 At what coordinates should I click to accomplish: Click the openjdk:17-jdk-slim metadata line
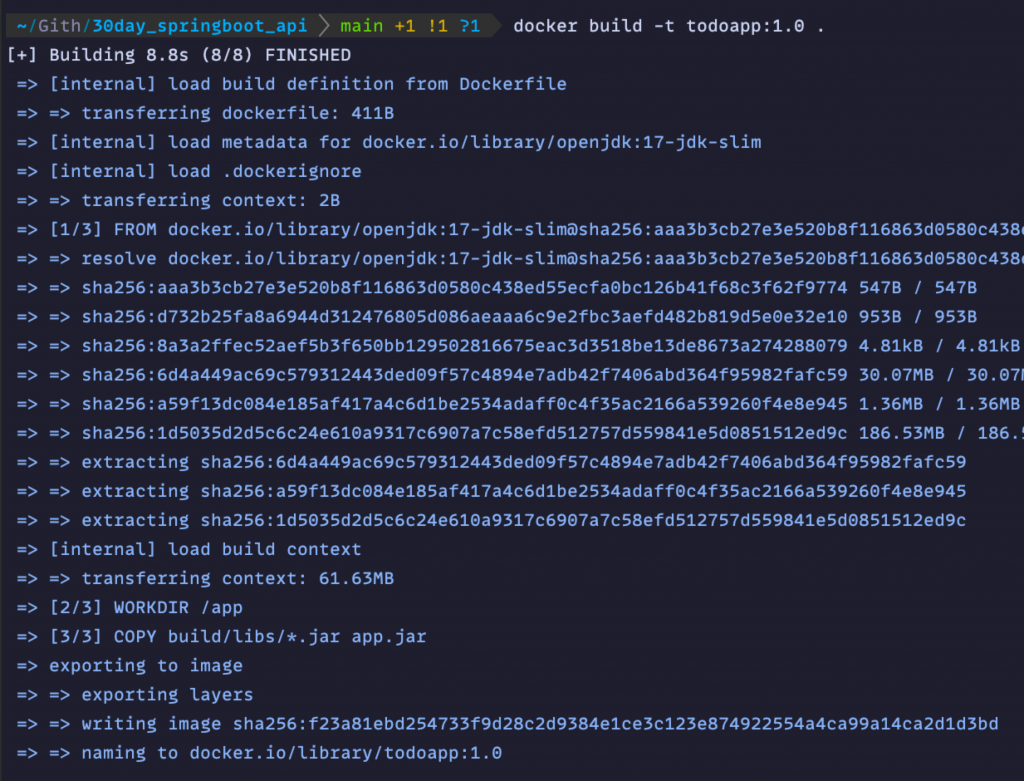pos(405,142)
